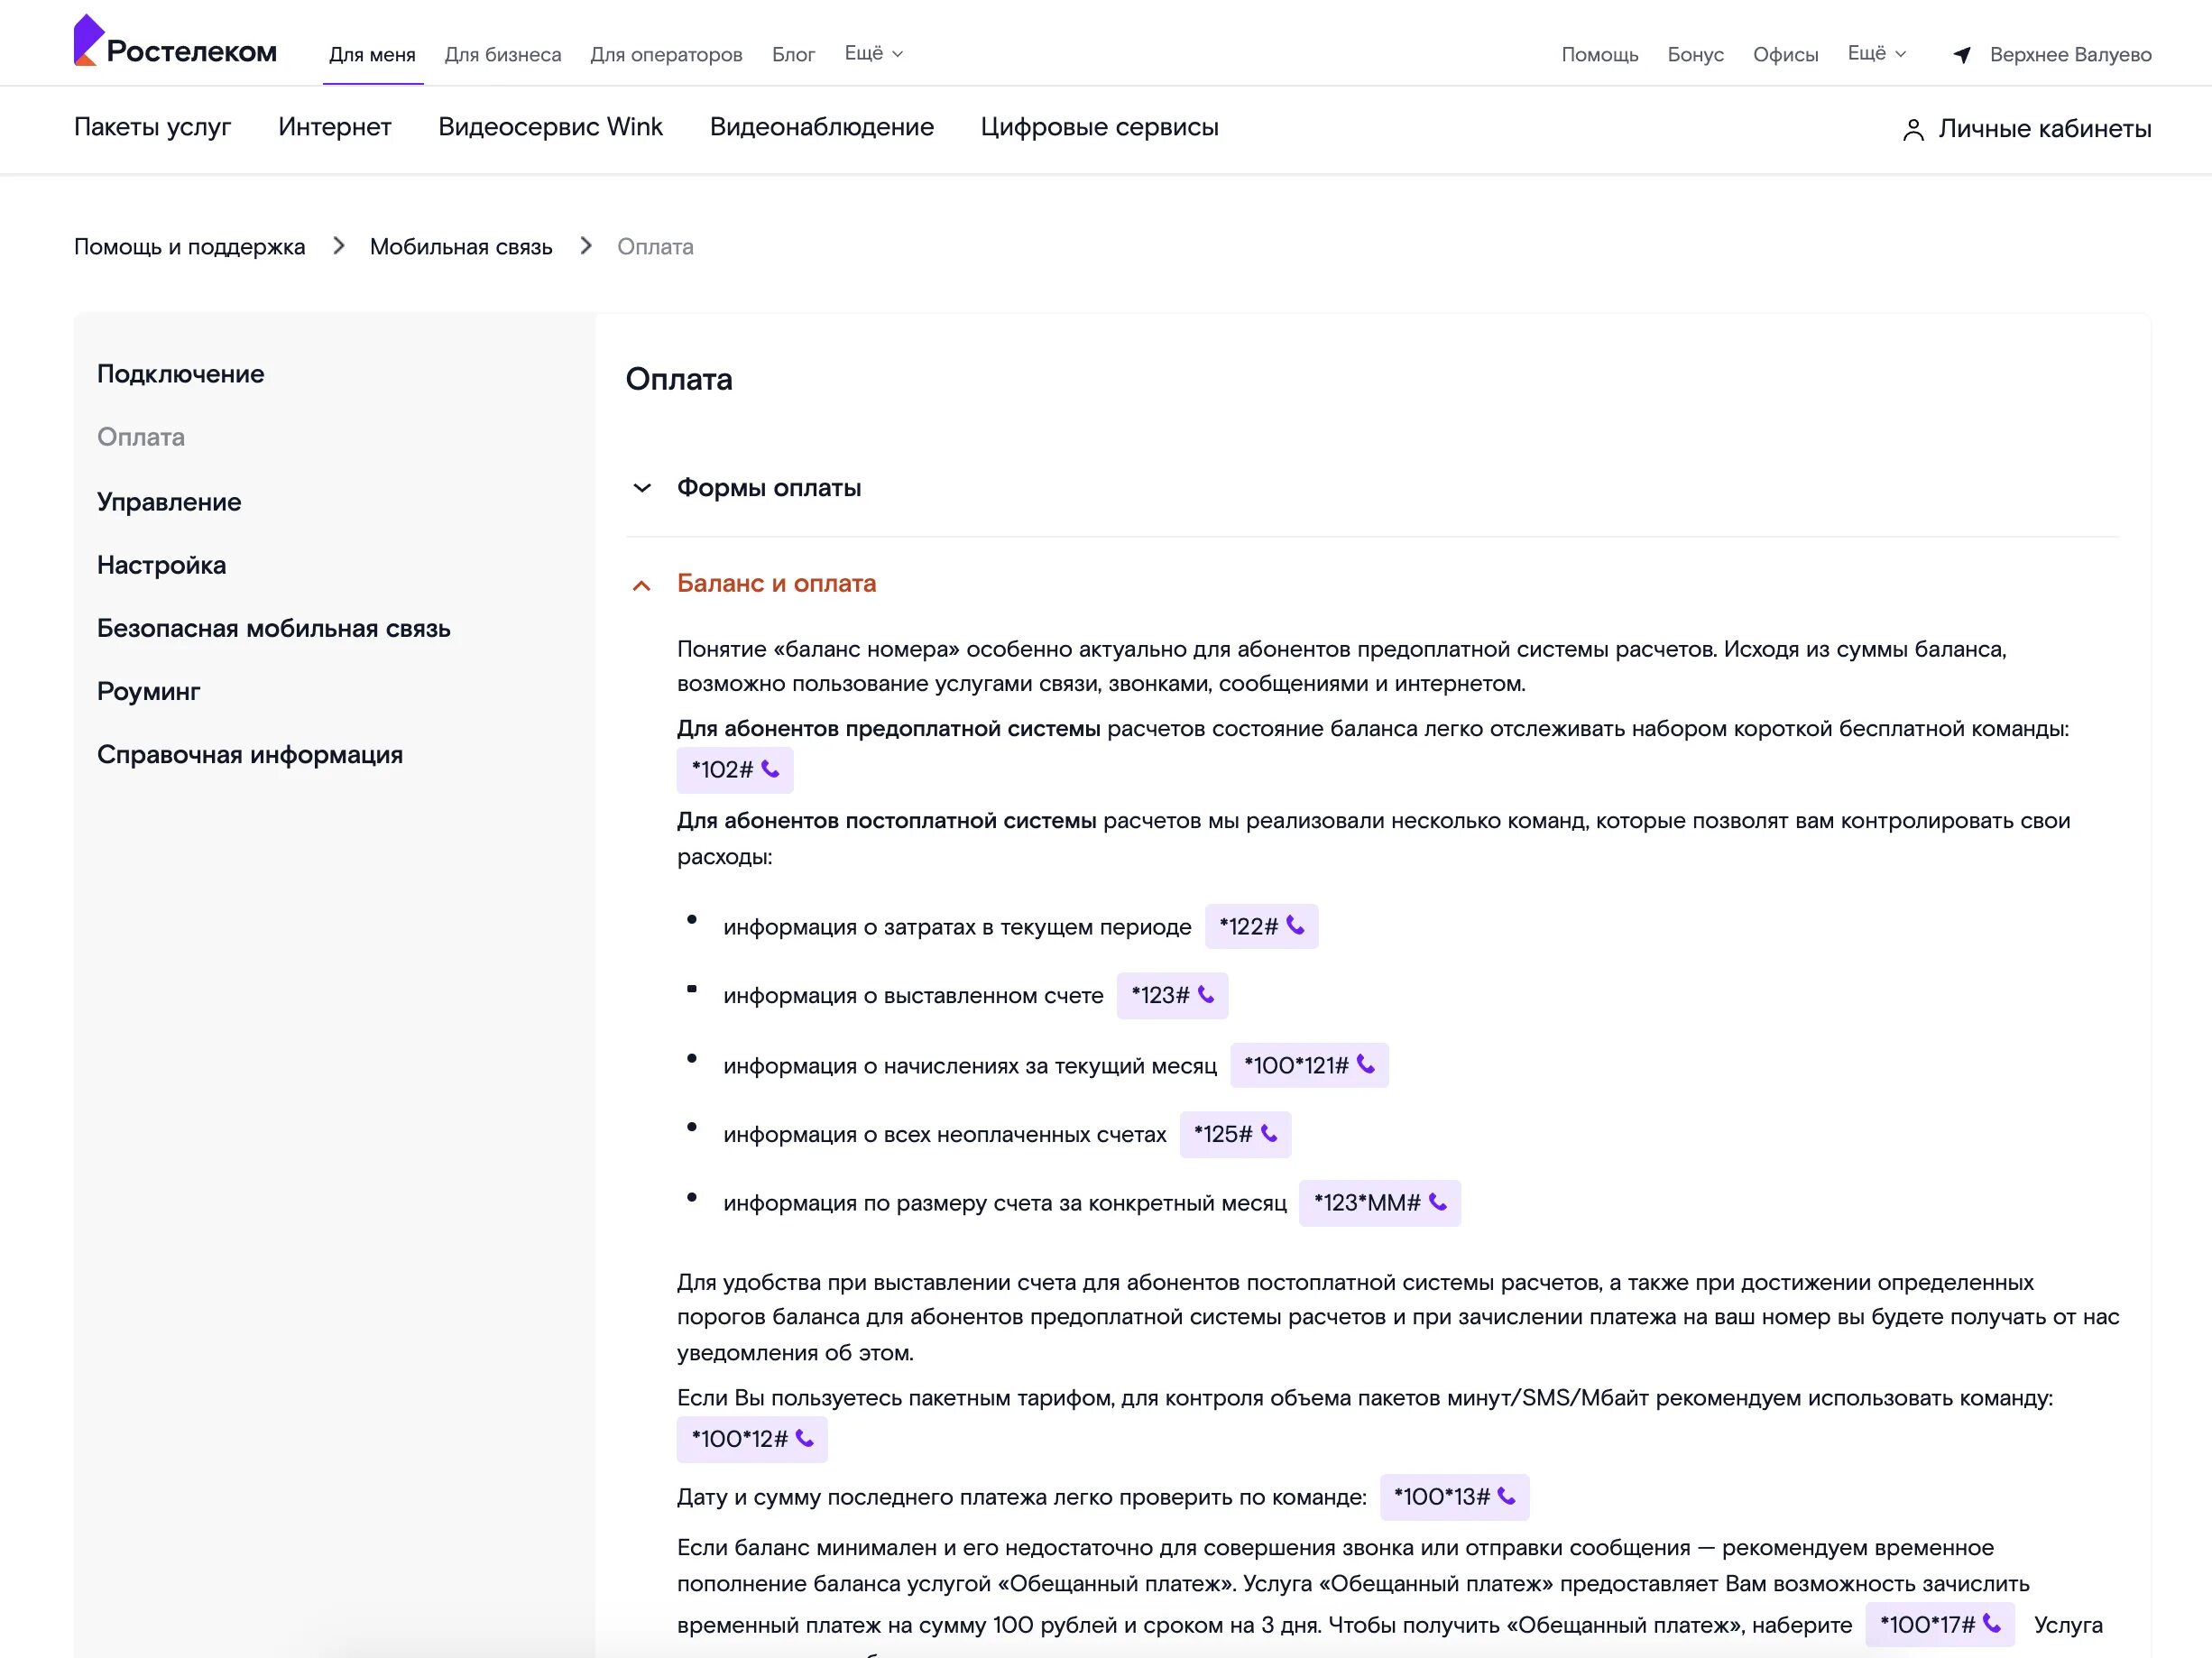Open the Помощь link in header
Image resolution: width=2212 pixels, height=1658 pixels.
(x=1600, y=55)
